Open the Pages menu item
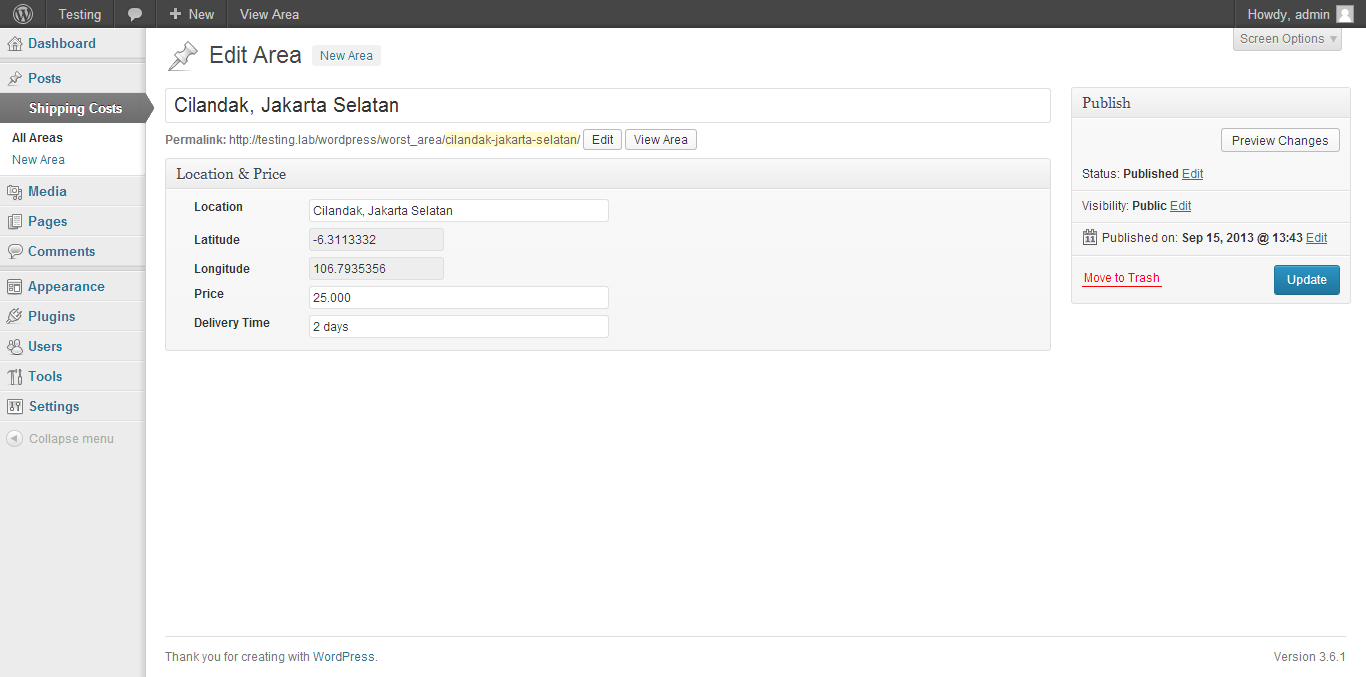 click(x=73, y=221)
